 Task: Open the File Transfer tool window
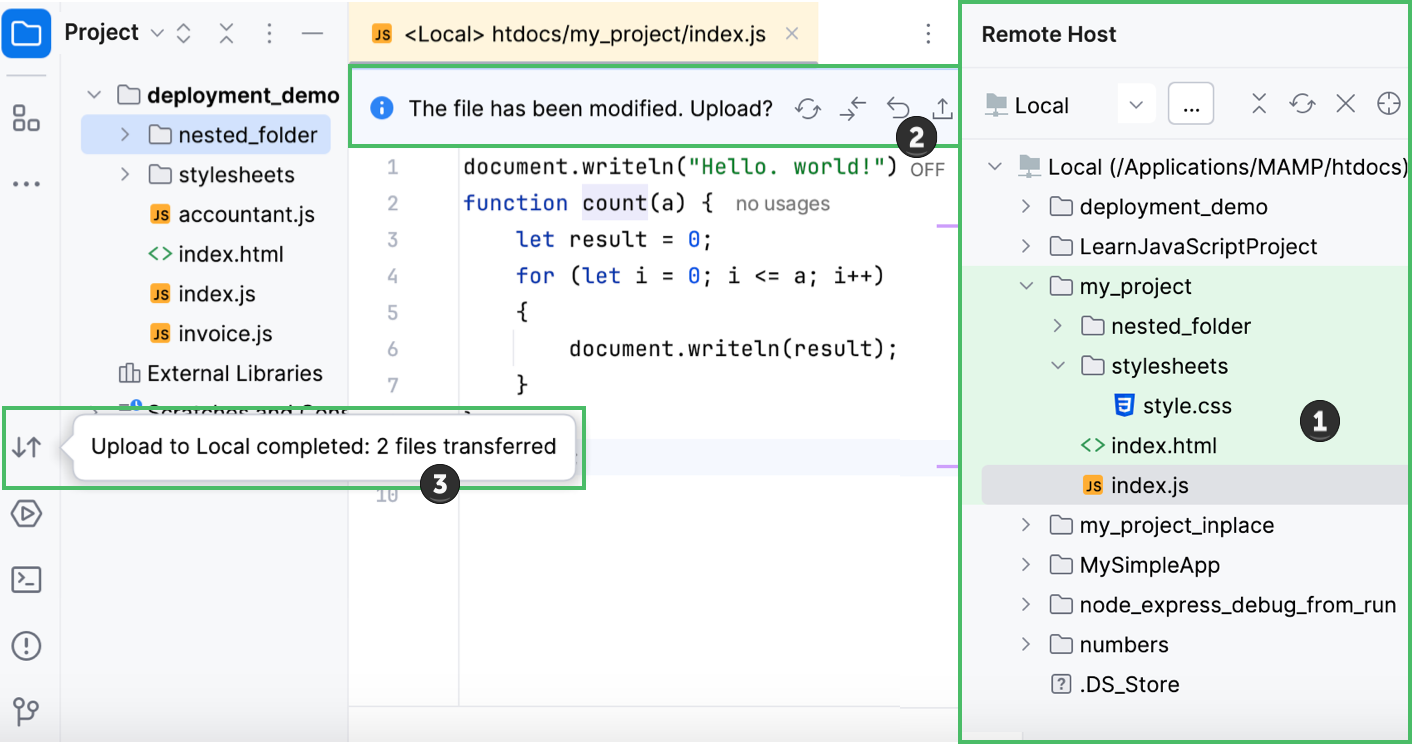click(x=26, y=447)
